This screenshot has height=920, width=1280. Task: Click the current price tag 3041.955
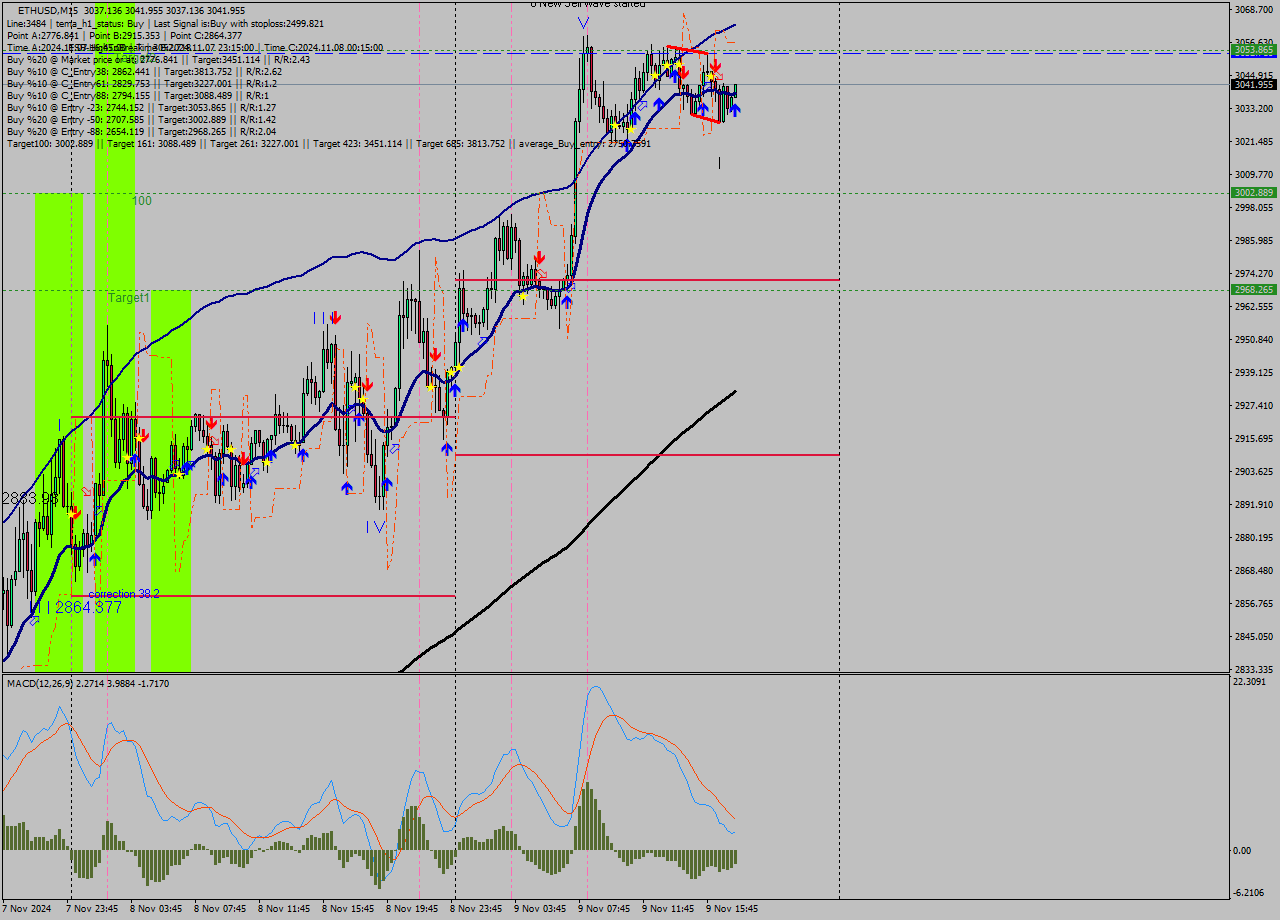1253,85
